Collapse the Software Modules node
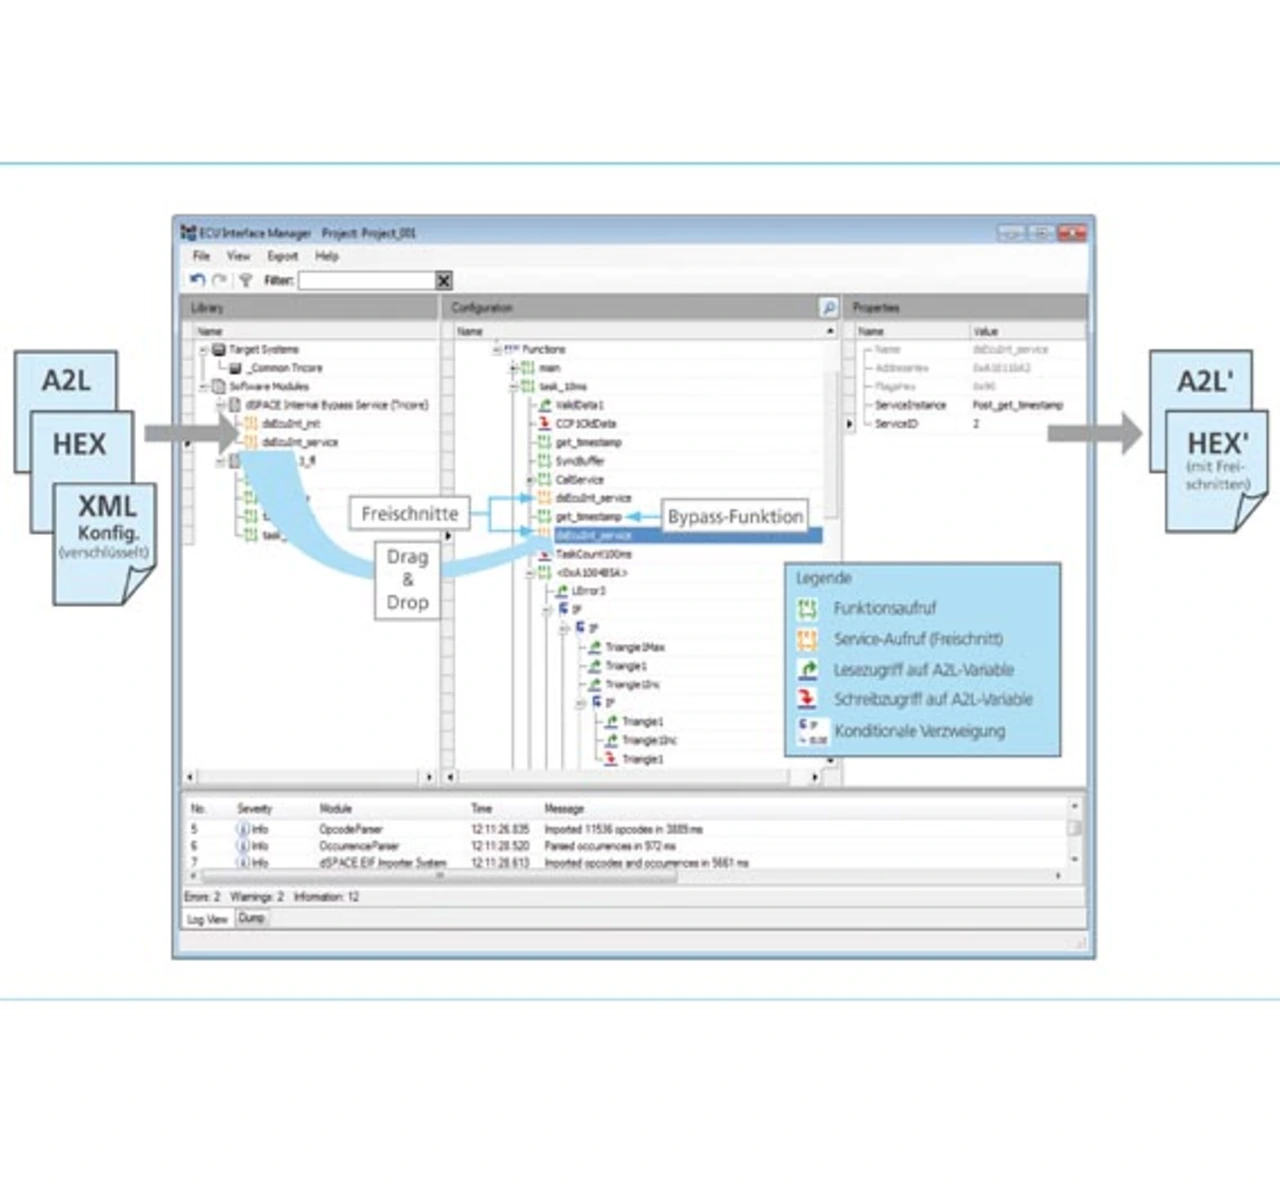This screenshot has width=1280, height=1190. 203,387
